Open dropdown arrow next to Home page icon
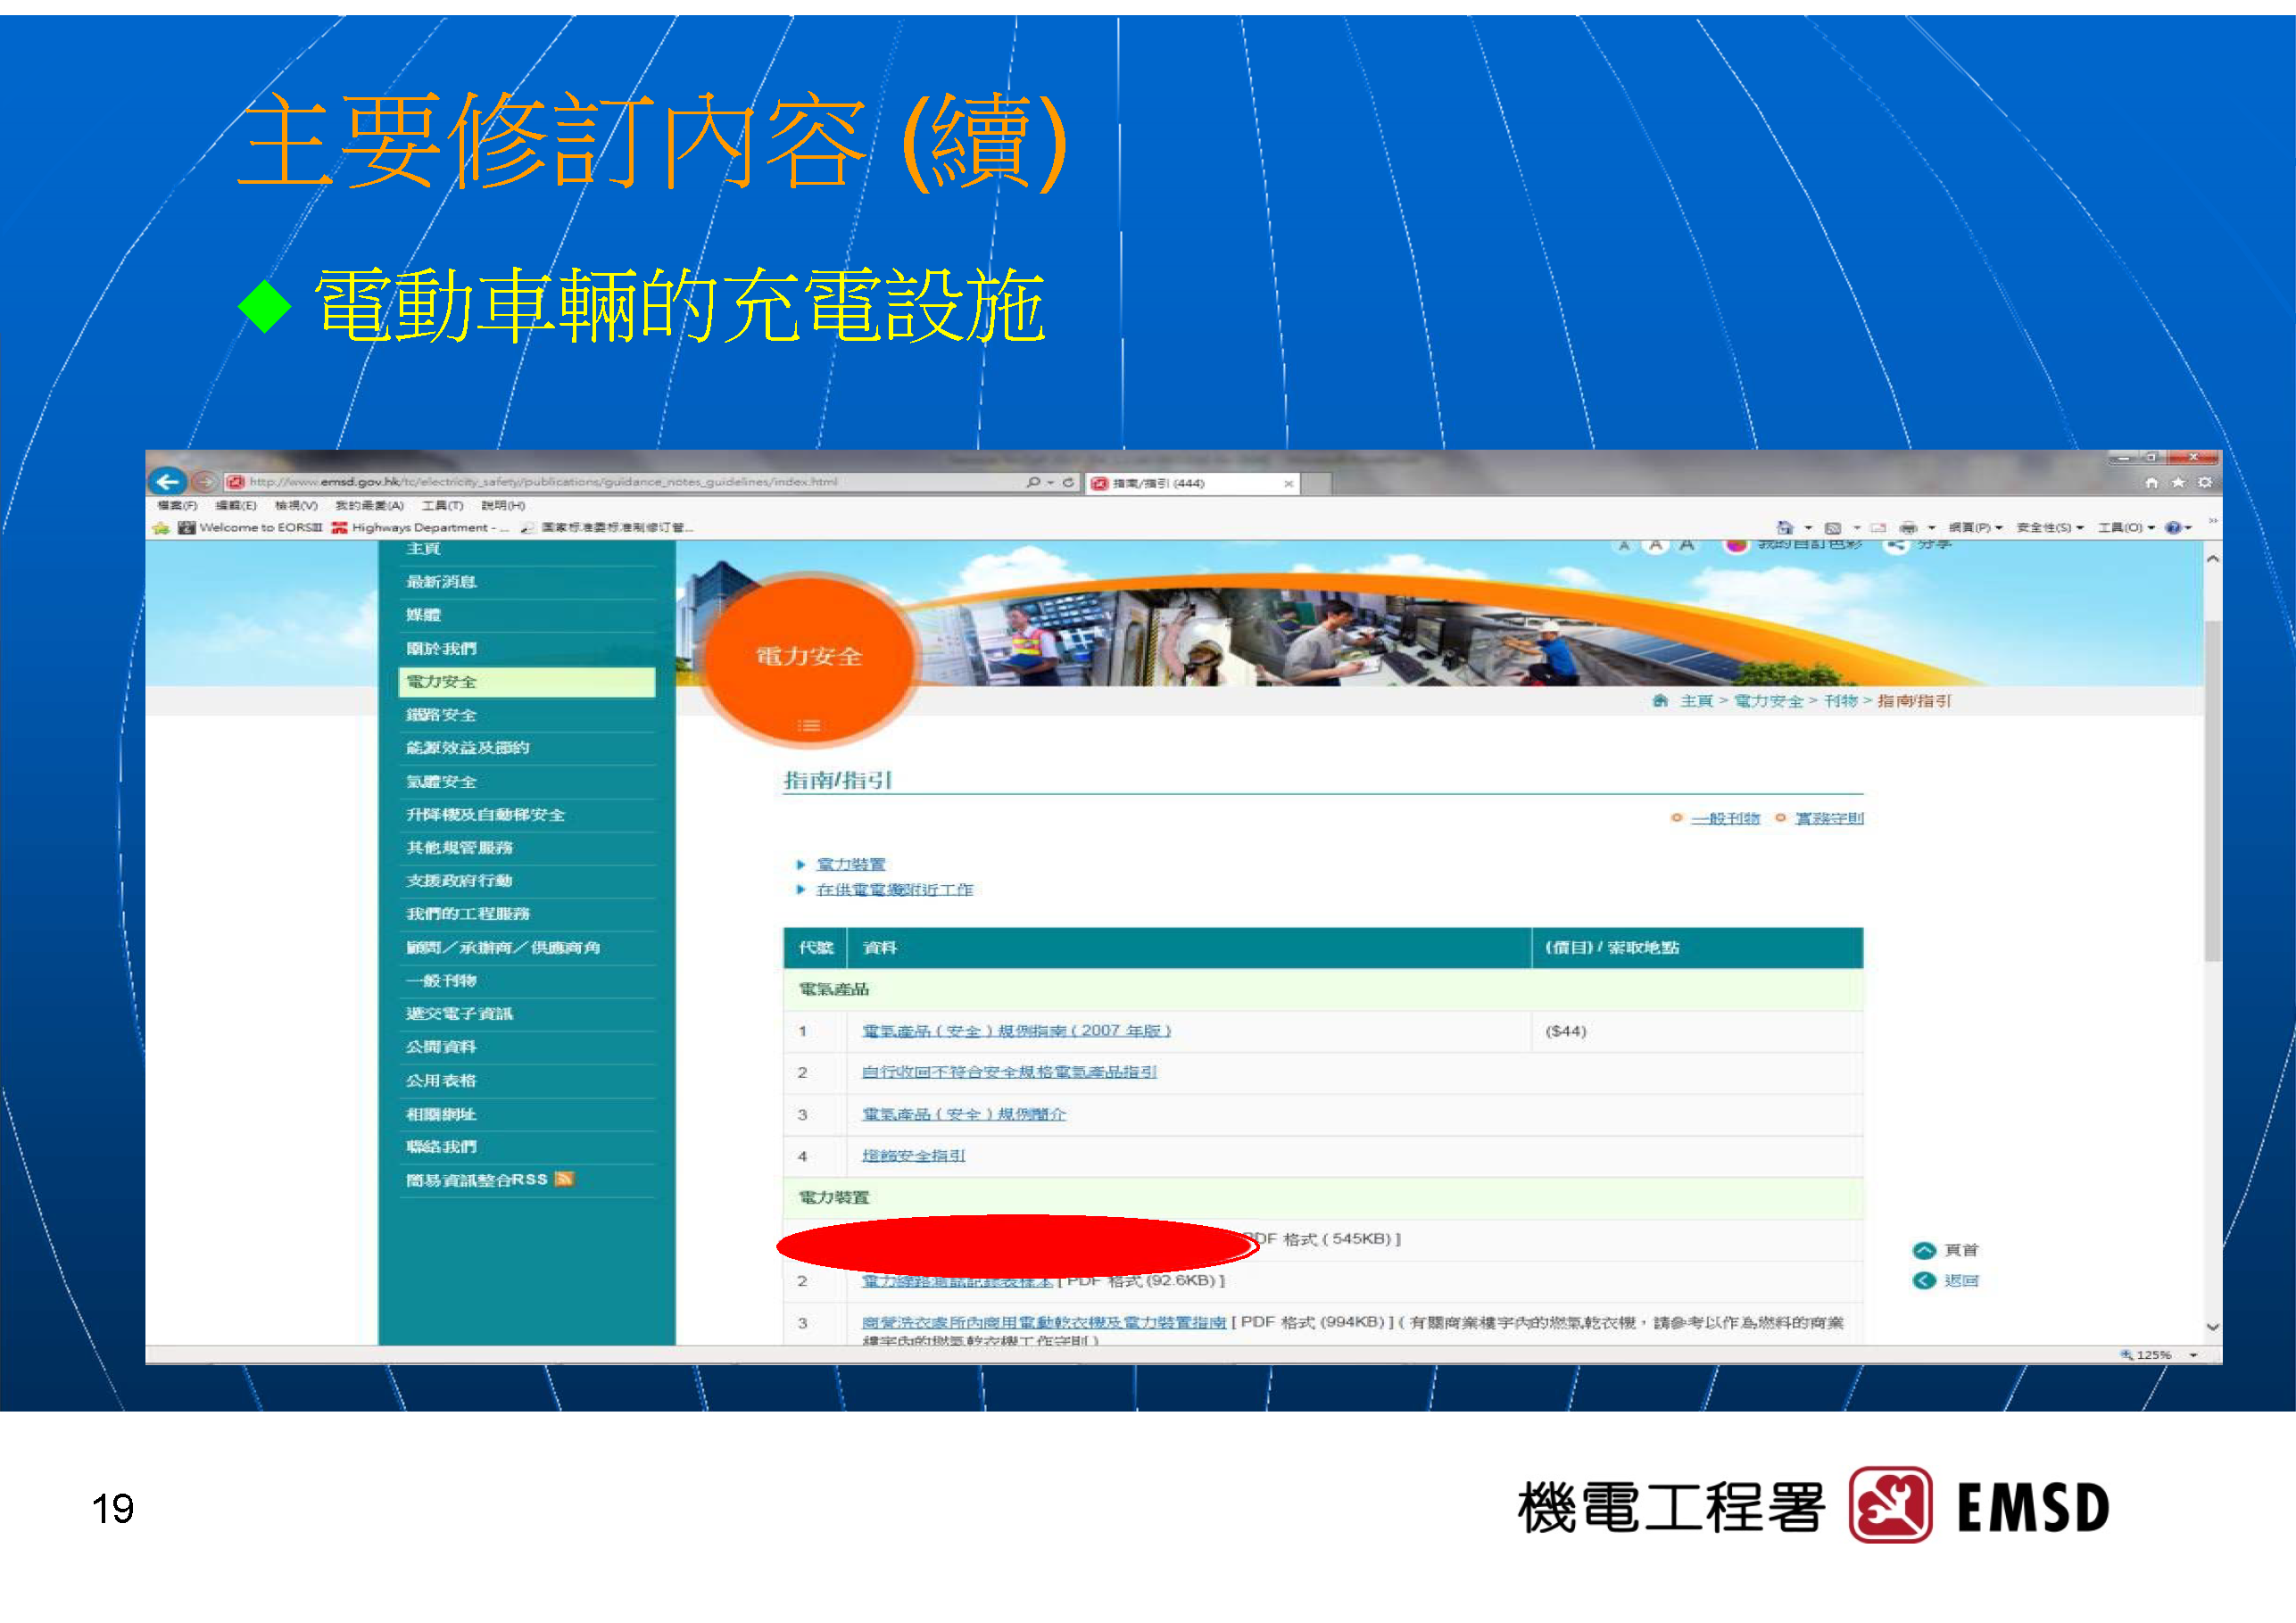This screenshot has height=1623, width=2296. [x=1808, y=528]
